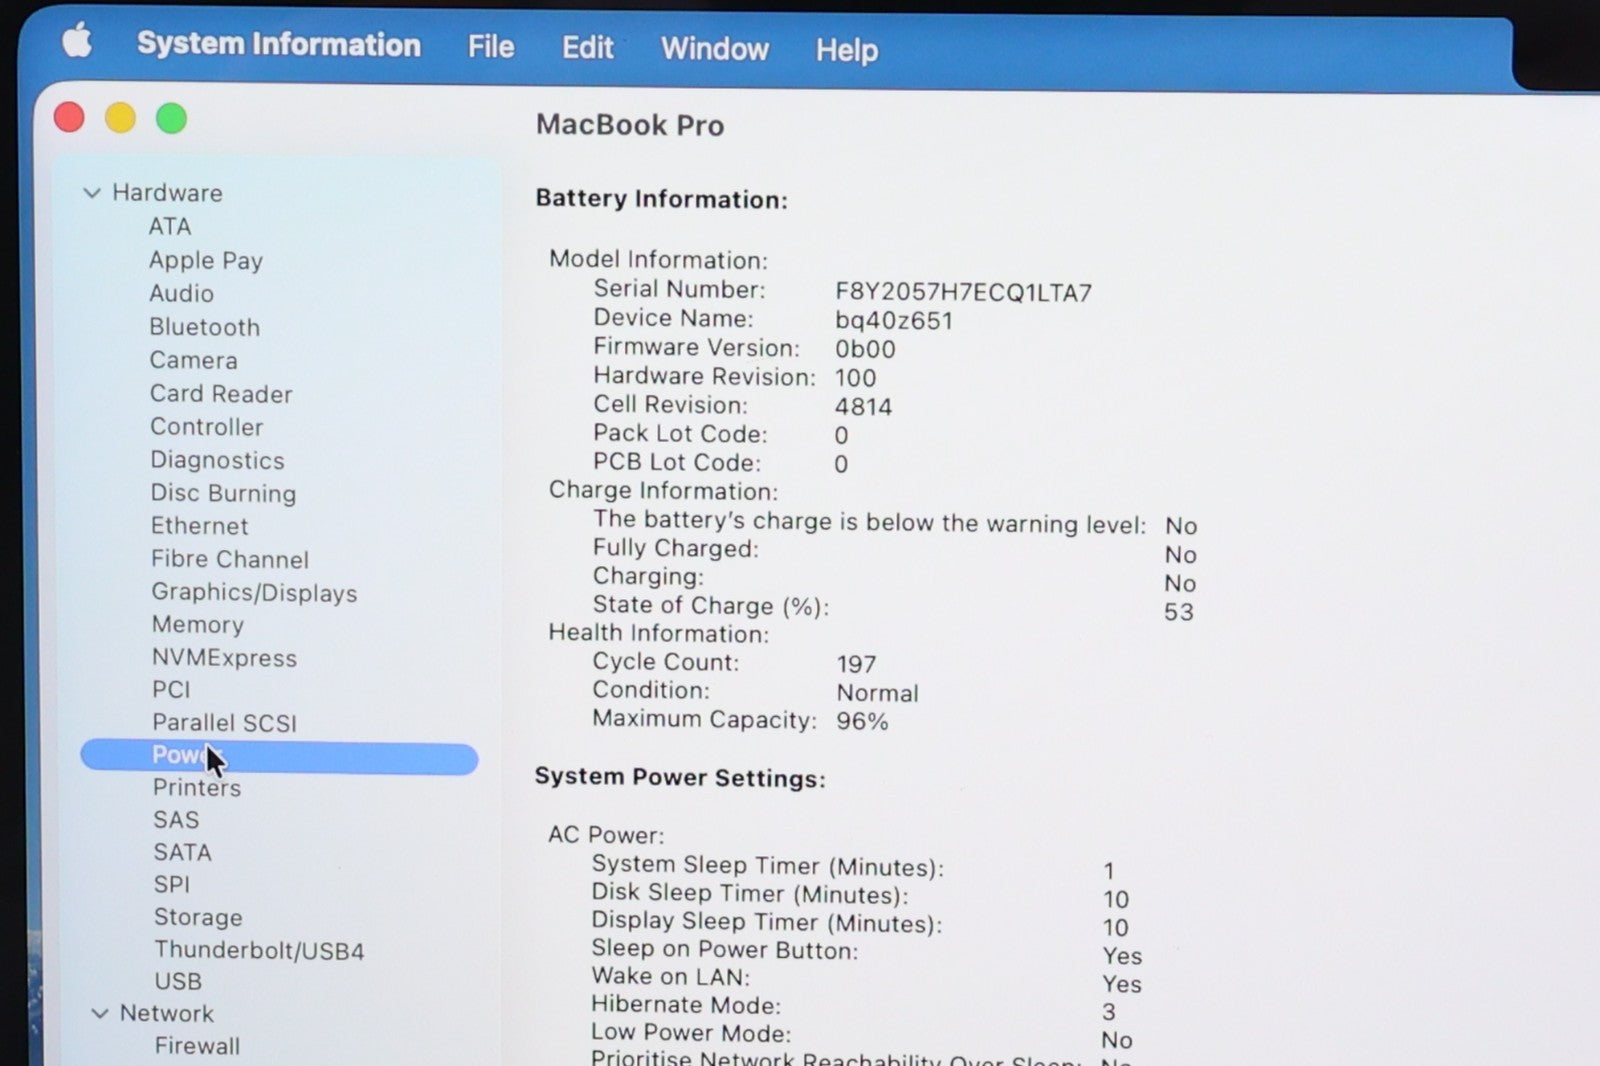Collapse the Network section chevron
The height and width of the screenshot is (1066, 1600).
click(99, 1013)
